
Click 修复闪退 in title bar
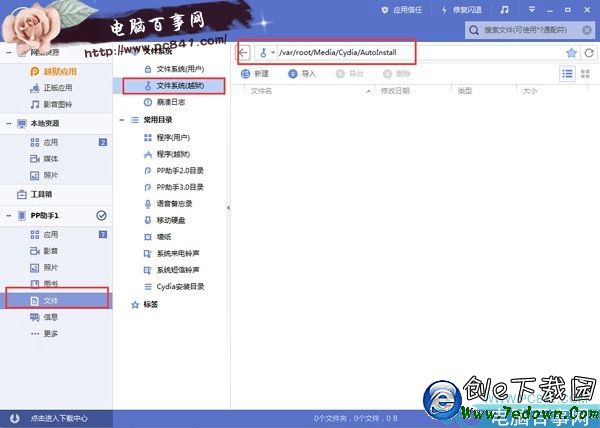coord(461,10)
